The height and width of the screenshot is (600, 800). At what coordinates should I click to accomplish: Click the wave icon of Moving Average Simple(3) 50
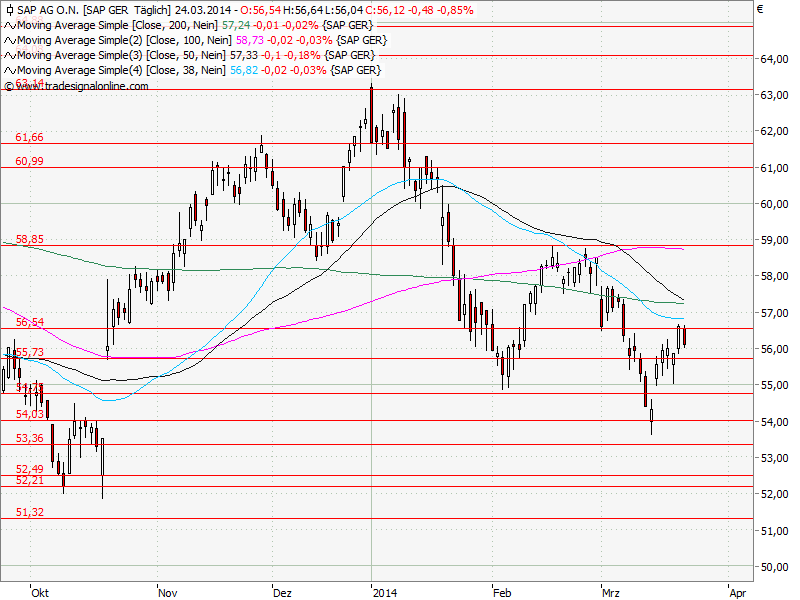[9, 55]
